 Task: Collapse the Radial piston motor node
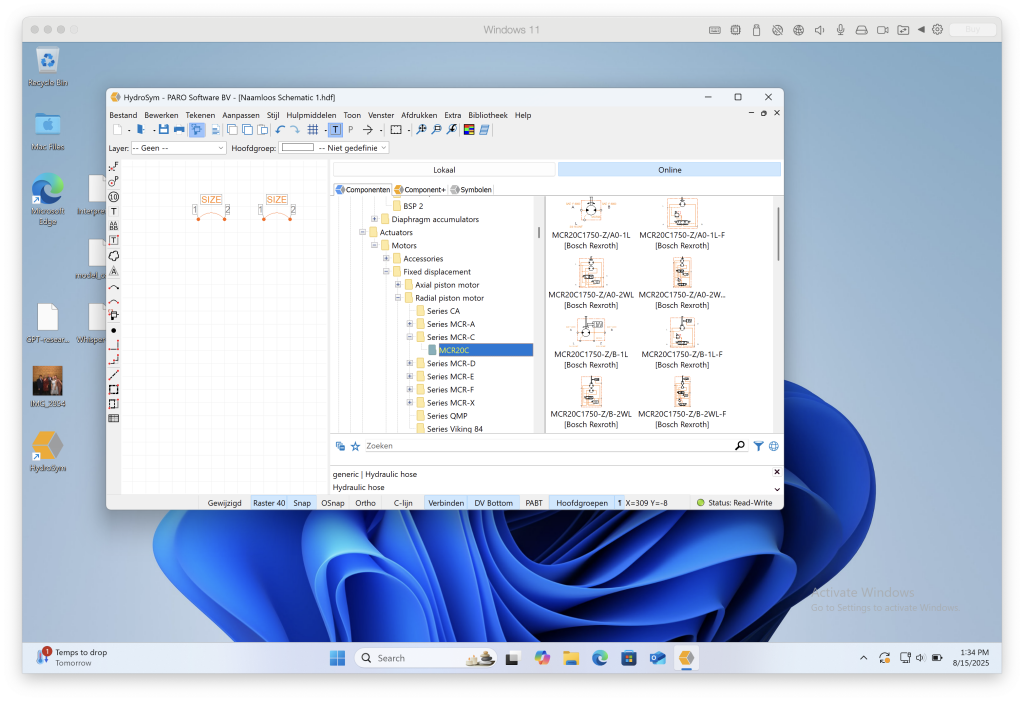point(398,298)
